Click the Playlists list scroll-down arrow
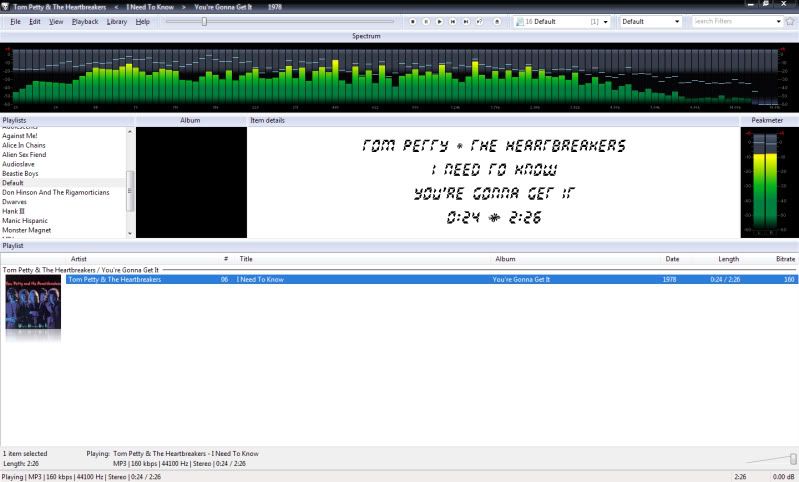This screenshot has height=482, width=799. tap(130, 233)
